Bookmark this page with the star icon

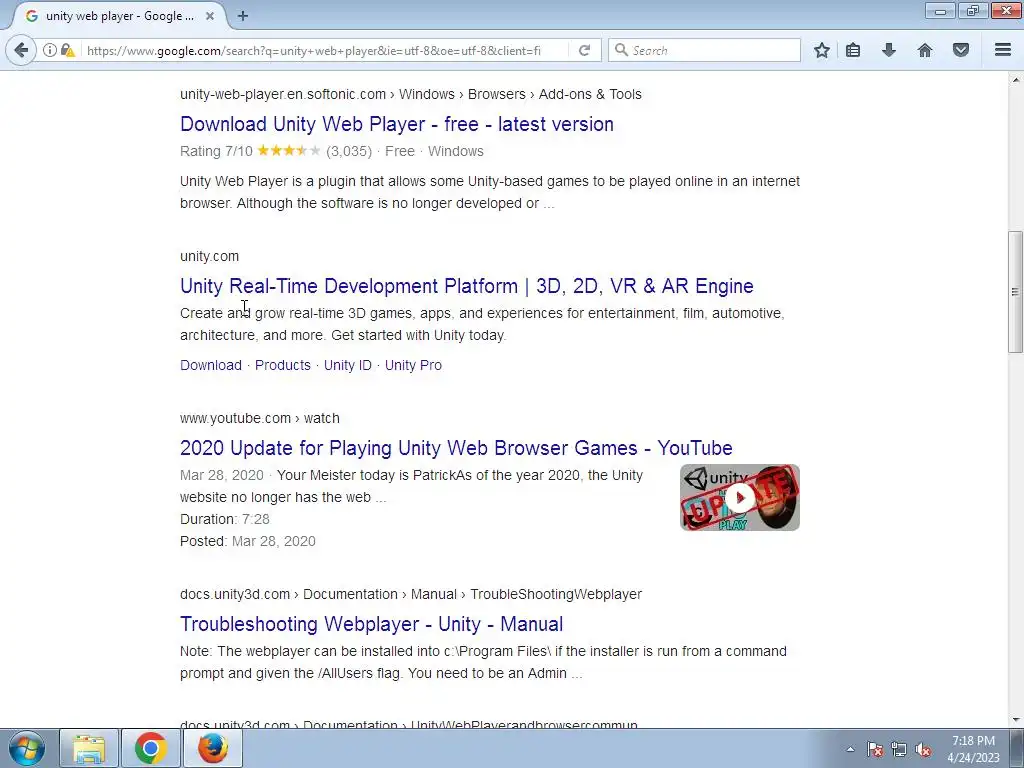[822, 50]
